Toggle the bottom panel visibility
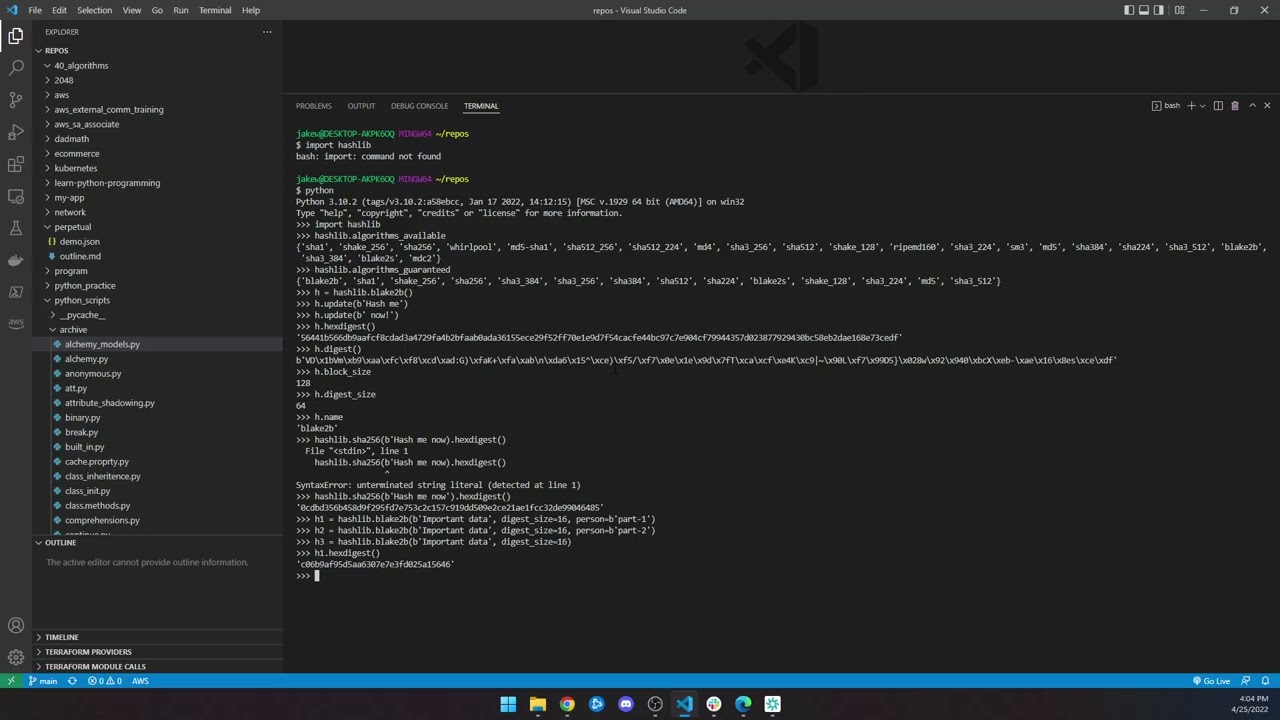The image size is (1280, 720). coord(1144,10)
